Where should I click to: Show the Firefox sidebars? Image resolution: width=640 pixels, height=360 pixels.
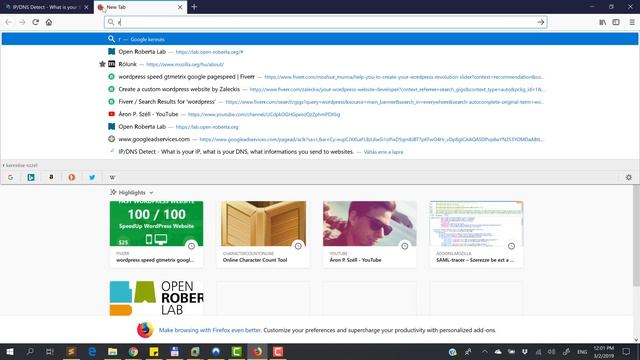[x=616, y=22]
